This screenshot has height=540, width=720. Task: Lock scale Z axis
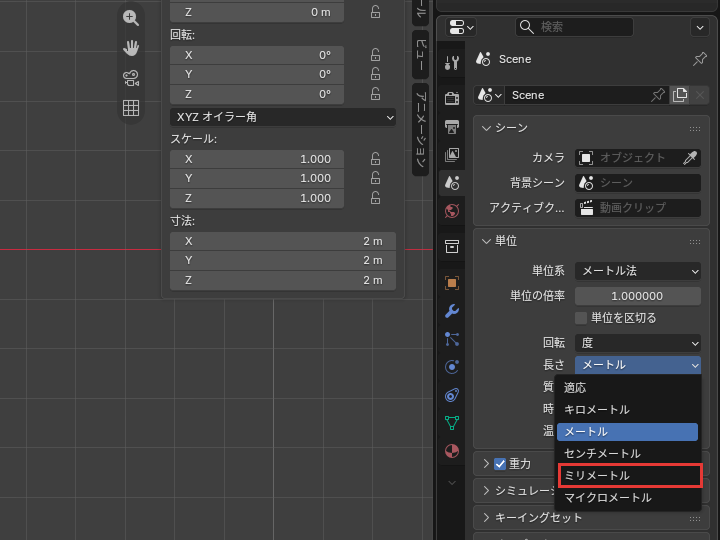point(375,198)
